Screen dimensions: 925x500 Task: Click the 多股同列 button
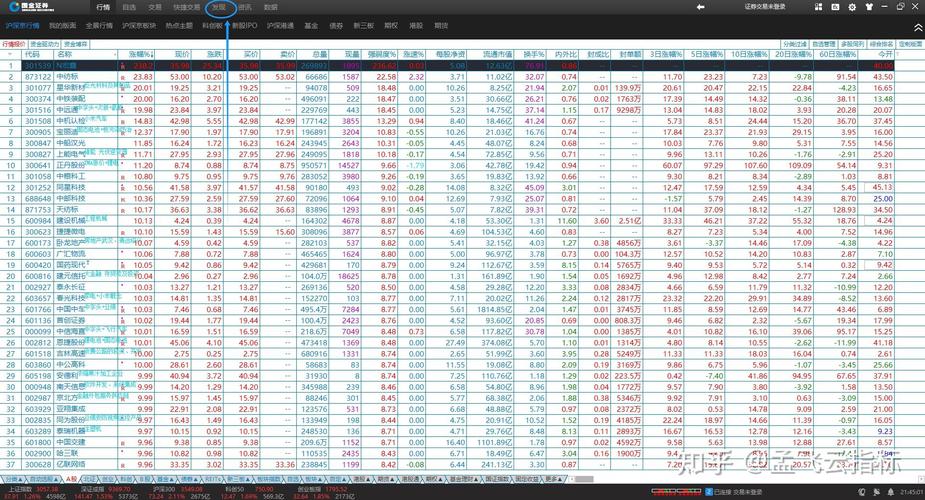click(x=852, y=44)
